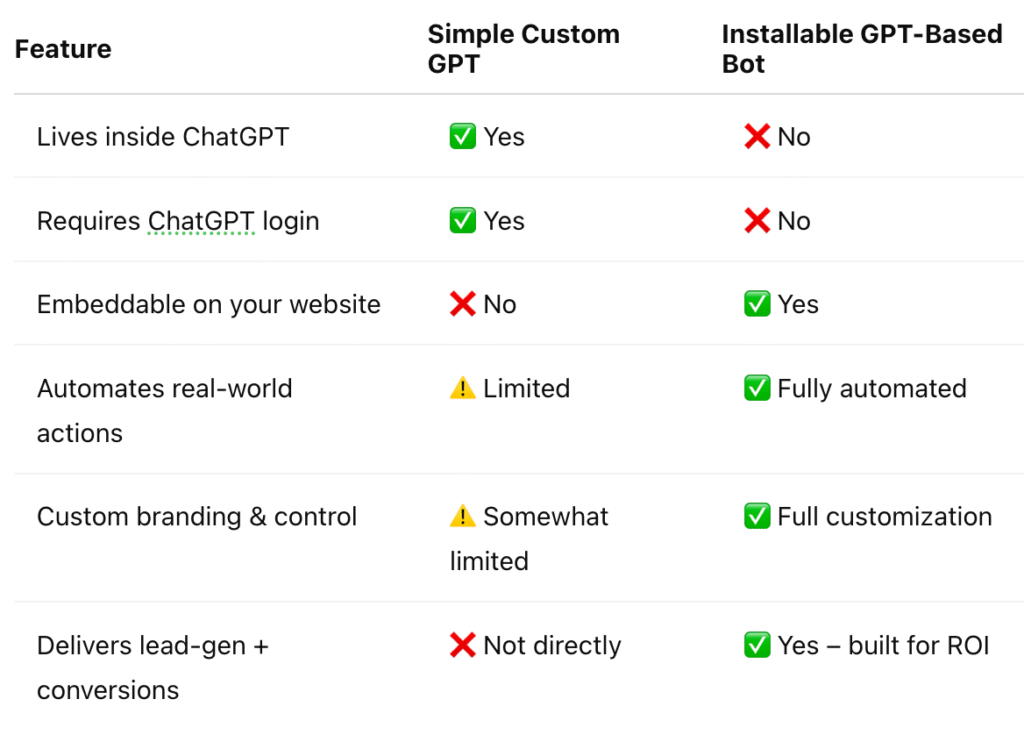Click the Delivers lead-gen + conversions text
1024x742 pixels.
[x=153, y=668]
